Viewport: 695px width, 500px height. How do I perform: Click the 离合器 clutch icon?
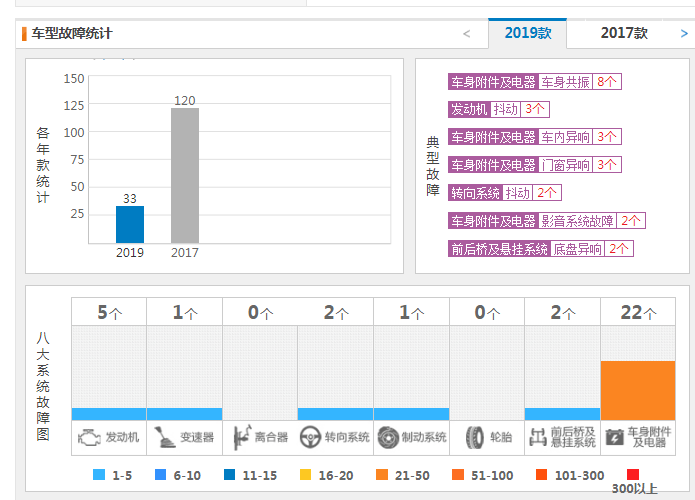click(242, 437)
